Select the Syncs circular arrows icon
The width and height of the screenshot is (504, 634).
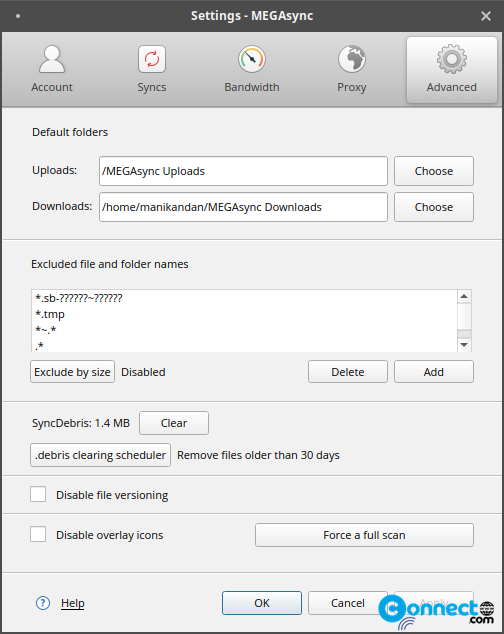coord(152,59)
